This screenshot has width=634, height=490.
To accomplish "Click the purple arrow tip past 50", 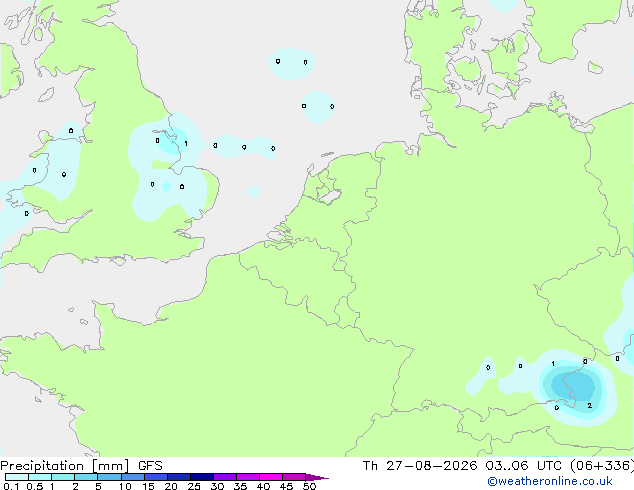I will tap(317, 477).
